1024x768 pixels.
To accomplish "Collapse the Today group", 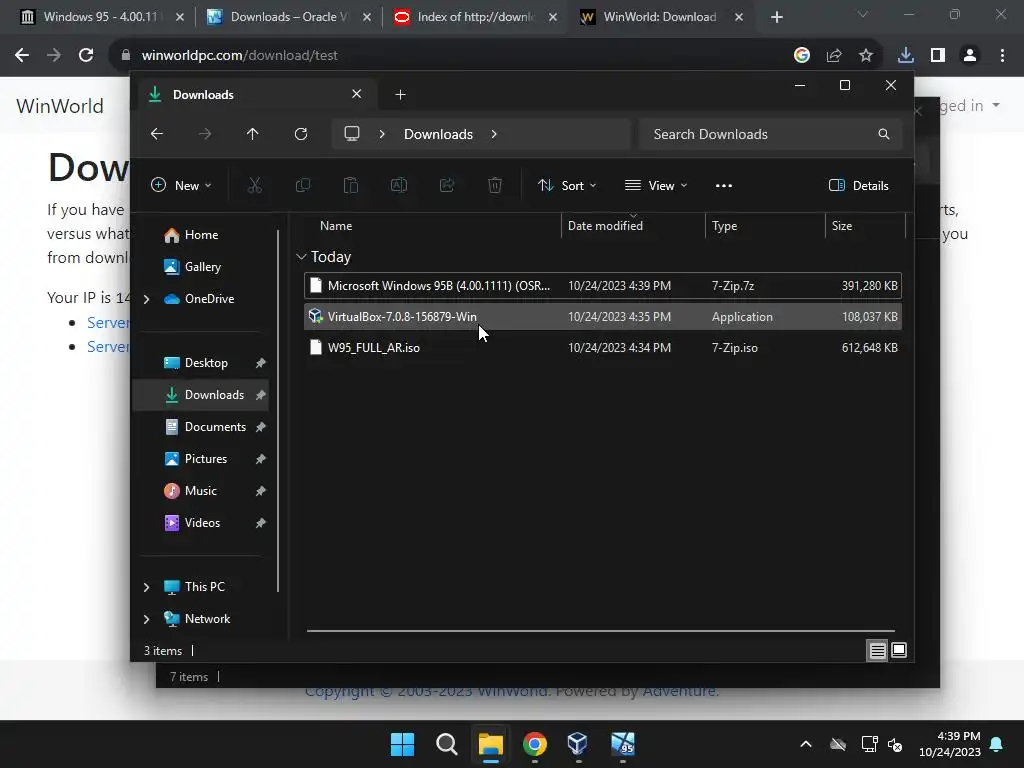I will coord(301,257).
